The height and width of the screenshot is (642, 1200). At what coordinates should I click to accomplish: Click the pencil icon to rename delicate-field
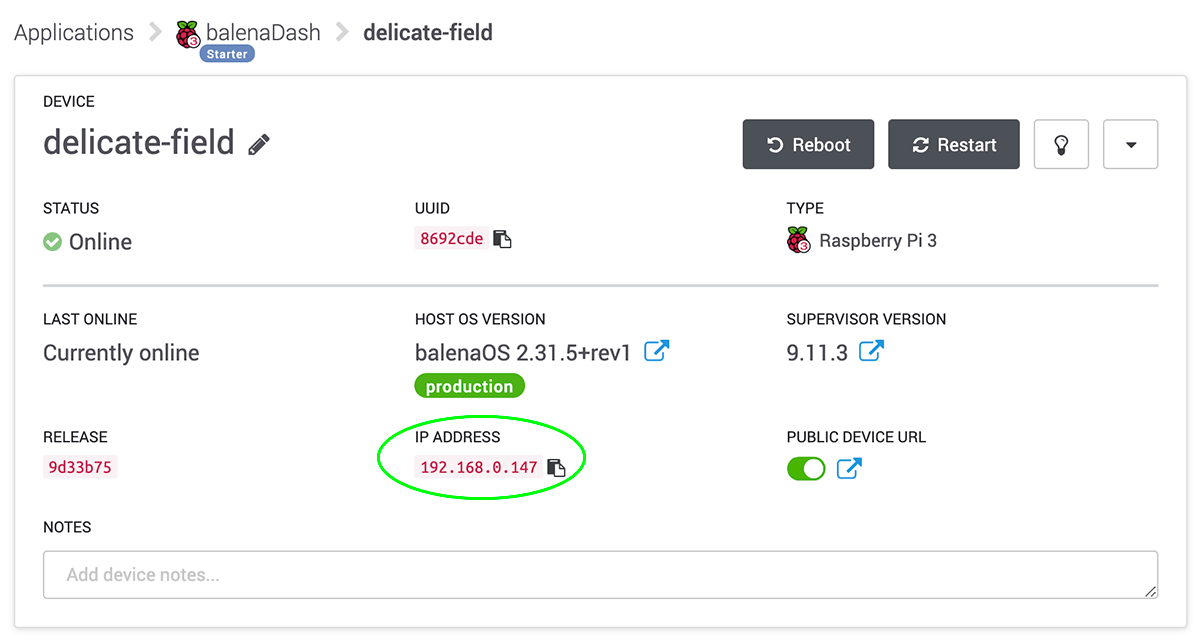259,144
